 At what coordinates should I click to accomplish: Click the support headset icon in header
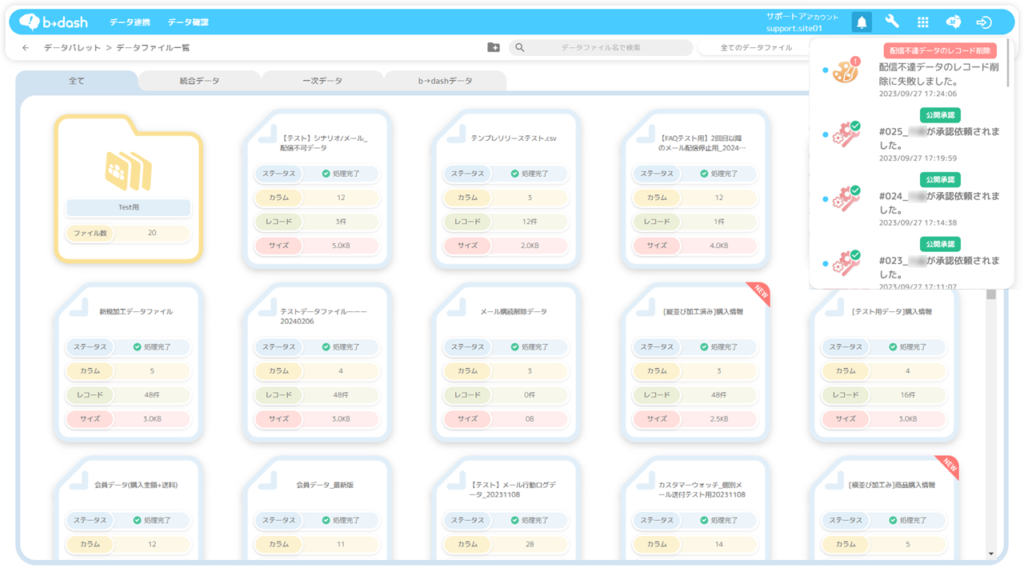click(x=953, y=22)
